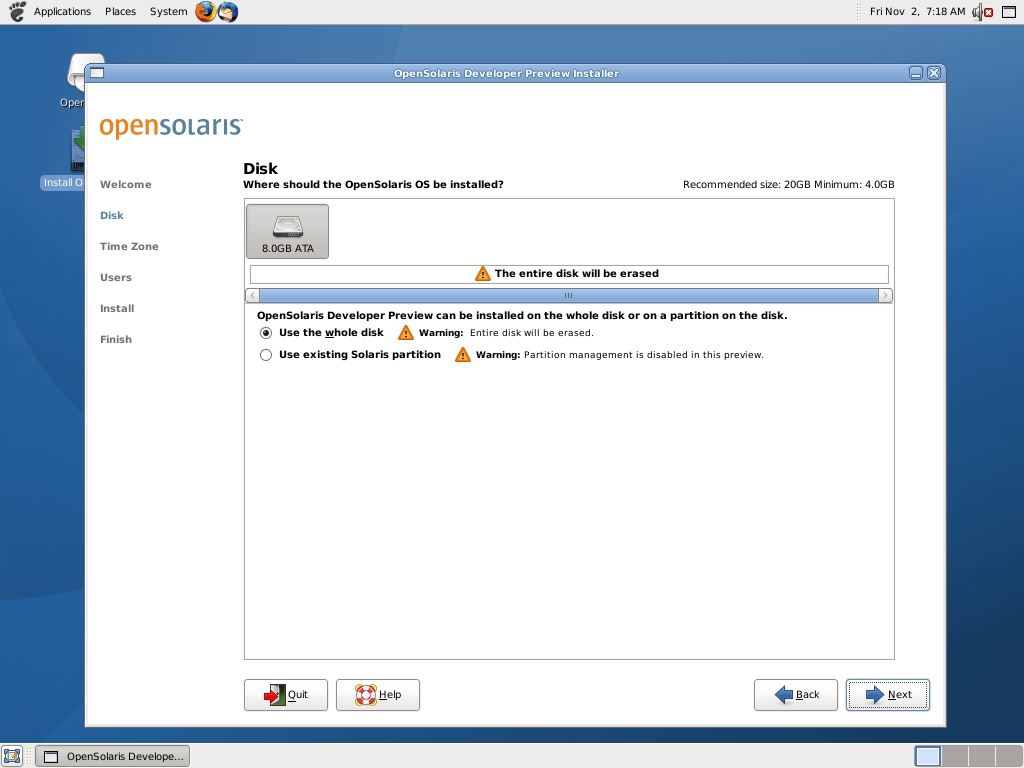The width and height of the screenshot is (1024, 768).
Task: Go Back to the Welcome step
Action: coord(796,695)
